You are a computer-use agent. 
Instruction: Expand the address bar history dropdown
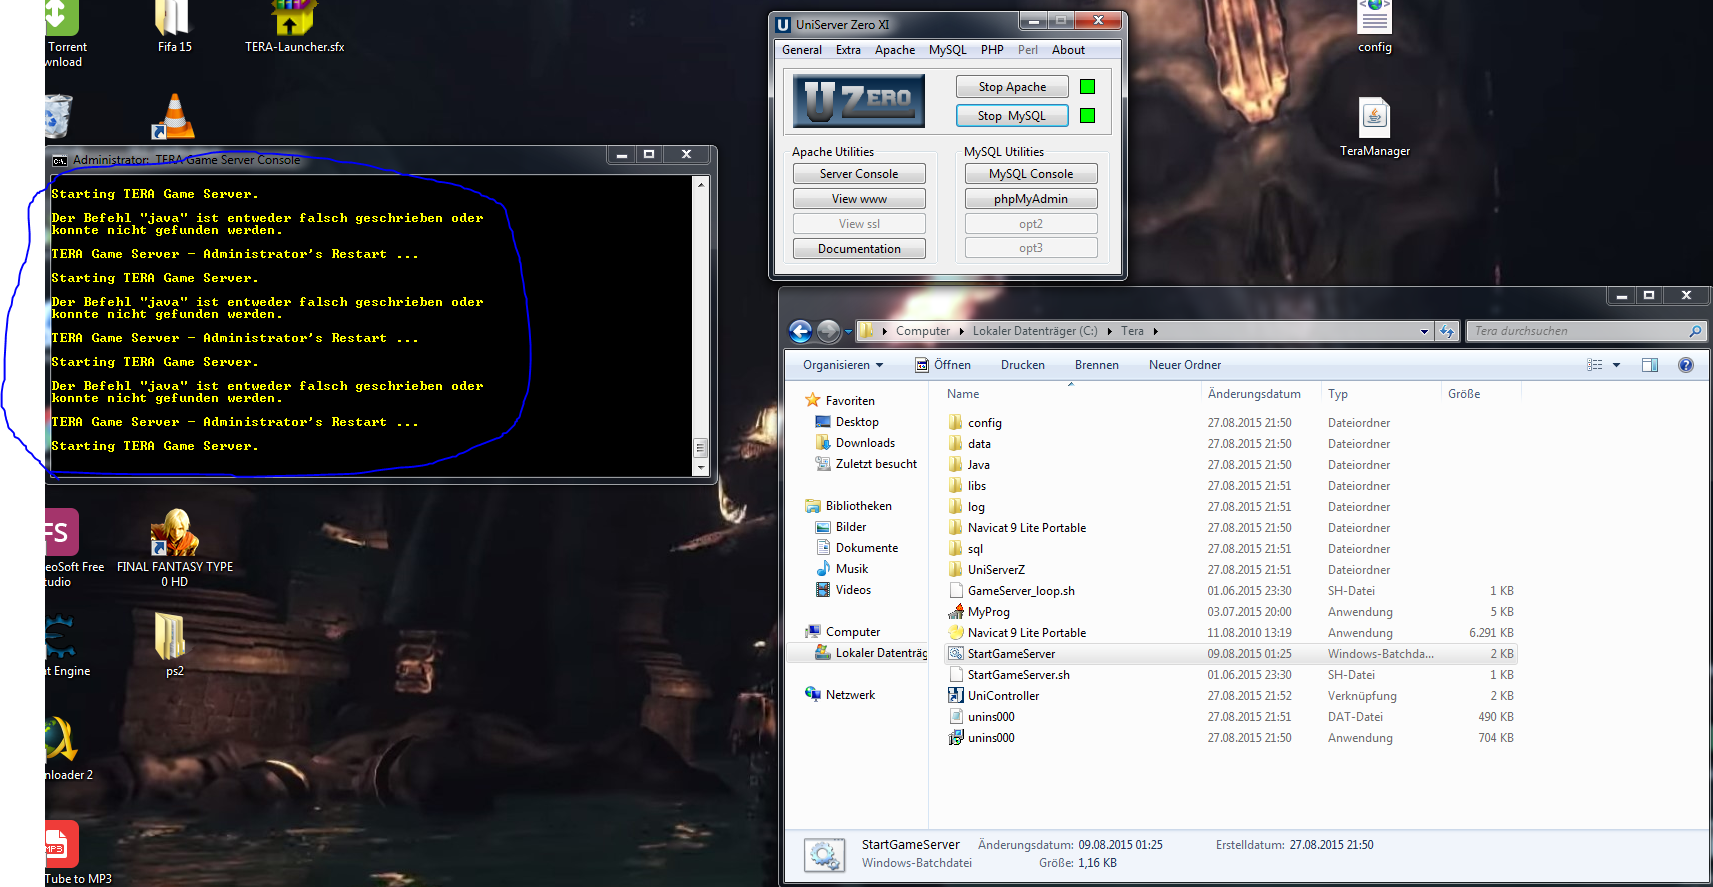click(1424, 331)
